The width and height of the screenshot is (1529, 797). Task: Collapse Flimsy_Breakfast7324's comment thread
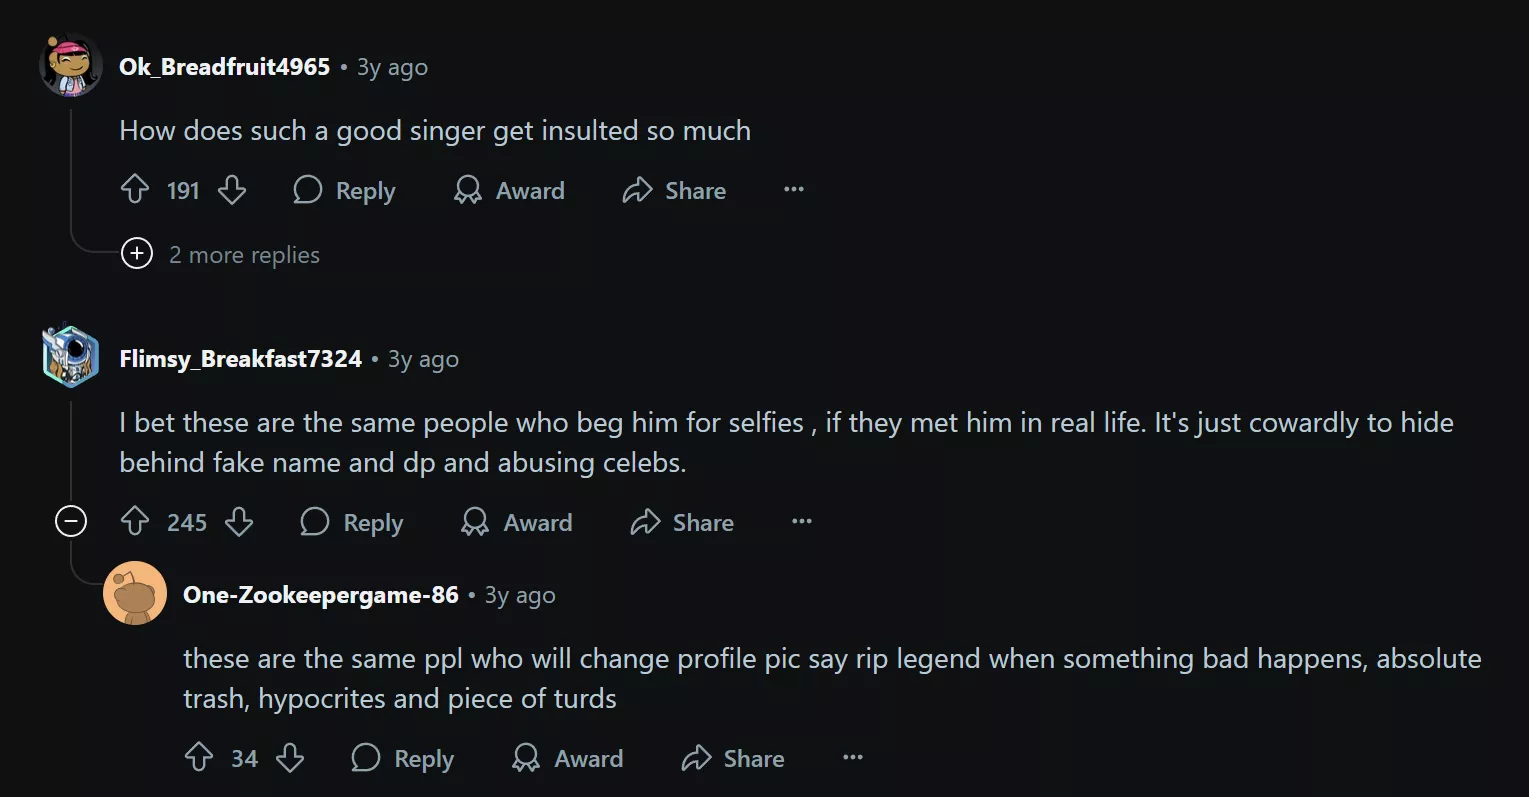tap(71, 521)
